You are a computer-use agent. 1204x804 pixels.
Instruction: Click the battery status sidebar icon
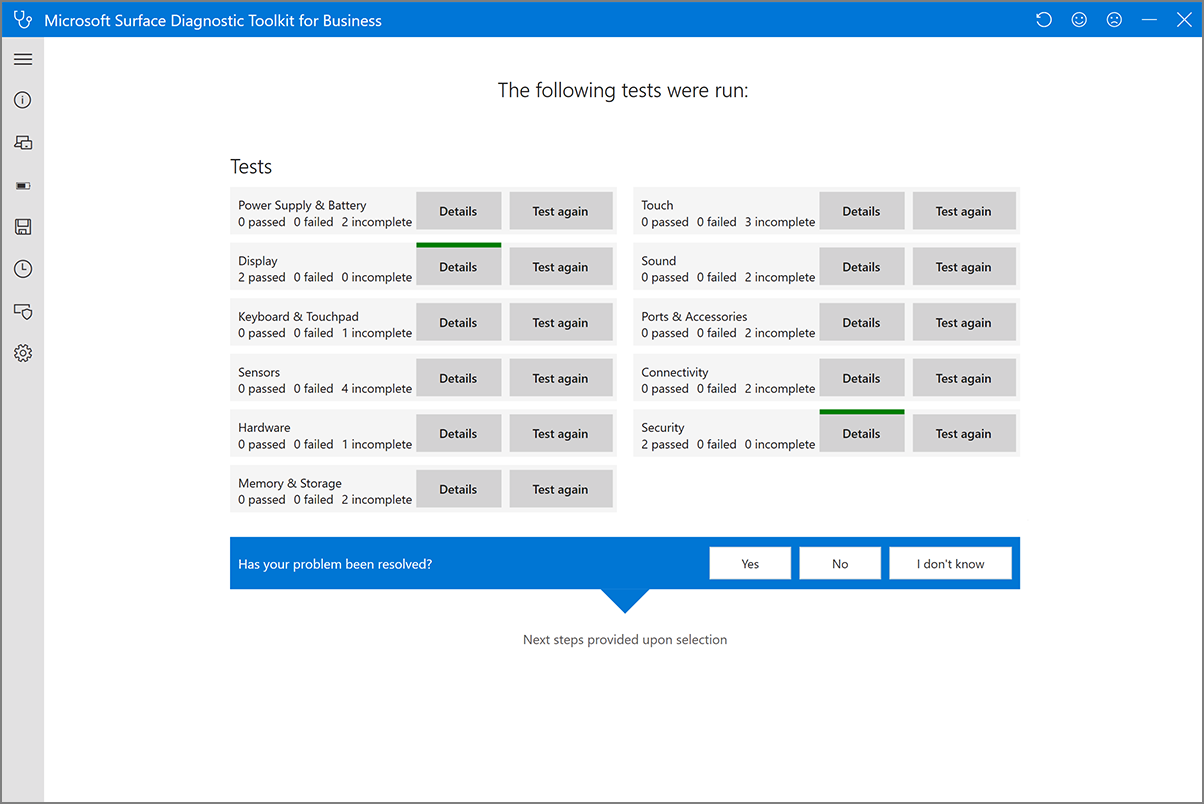pyautogui.click(x=22, y=184)
